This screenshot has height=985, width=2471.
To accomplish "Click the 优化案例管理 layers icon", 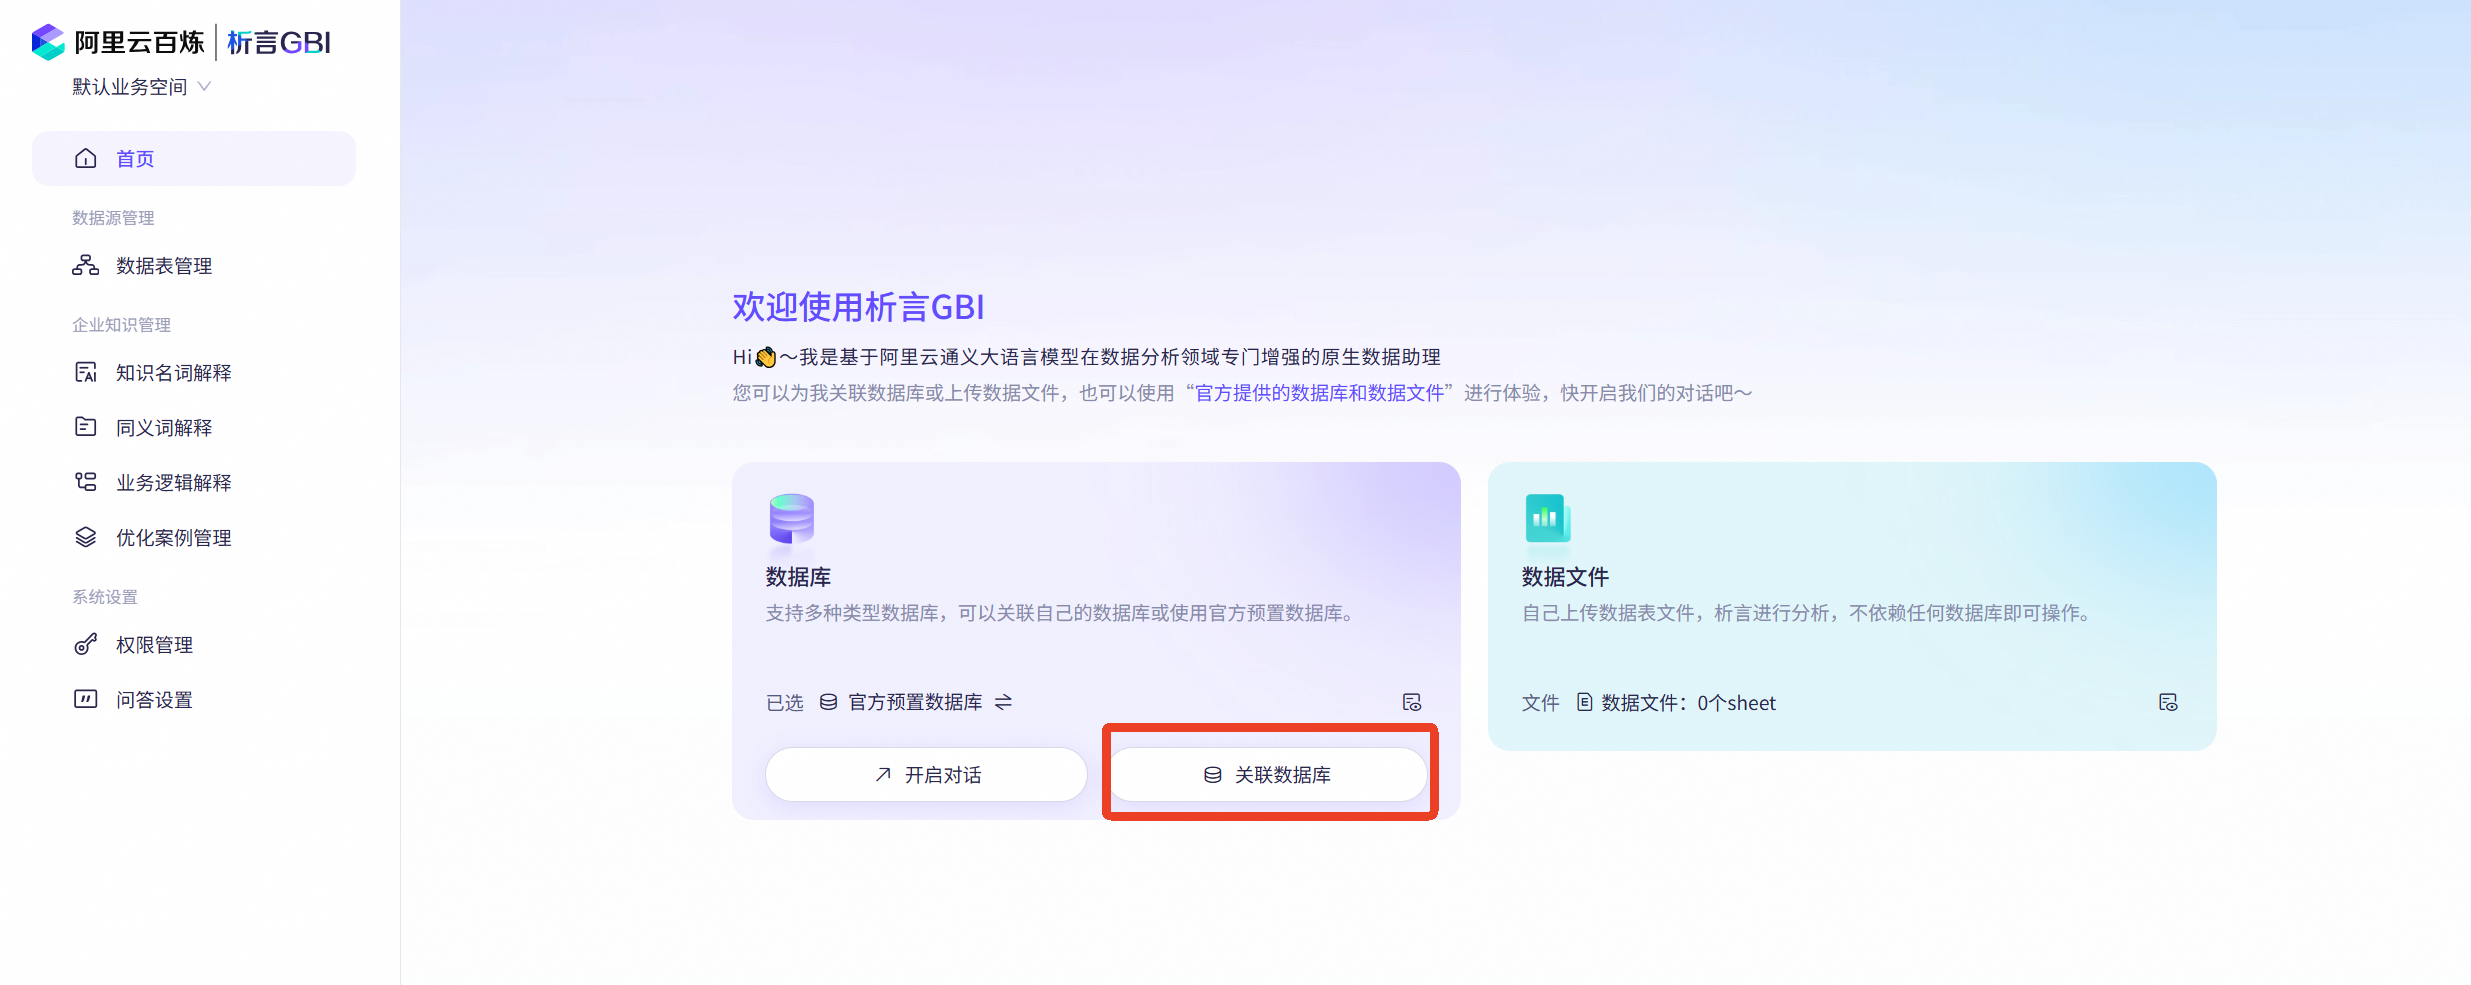I will [x=86, y=537].
